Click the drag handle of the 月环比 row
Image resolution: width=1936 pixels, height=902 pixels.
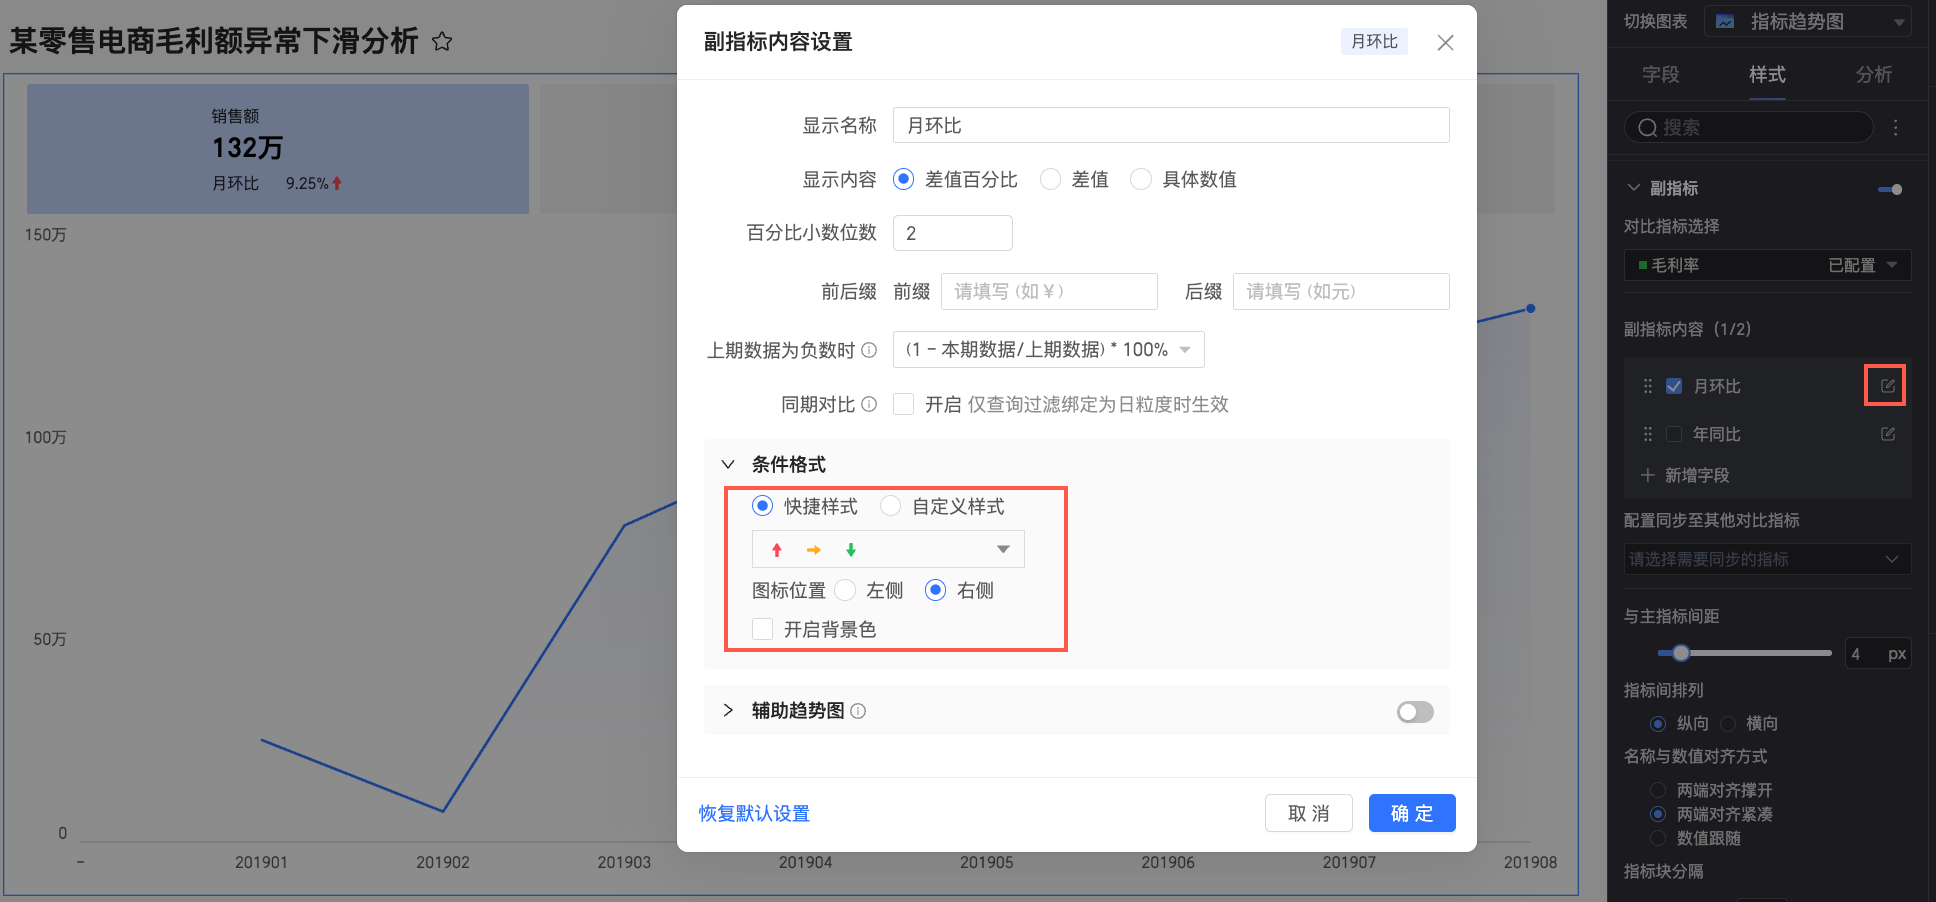1648,386
